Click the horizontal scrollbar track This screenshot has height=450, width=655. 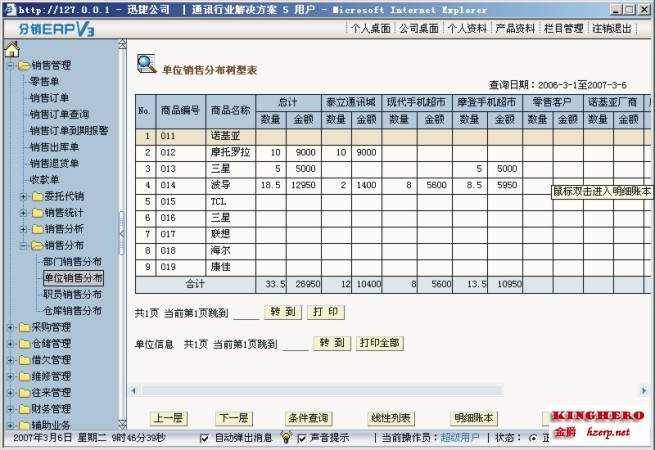coord(322,391)
